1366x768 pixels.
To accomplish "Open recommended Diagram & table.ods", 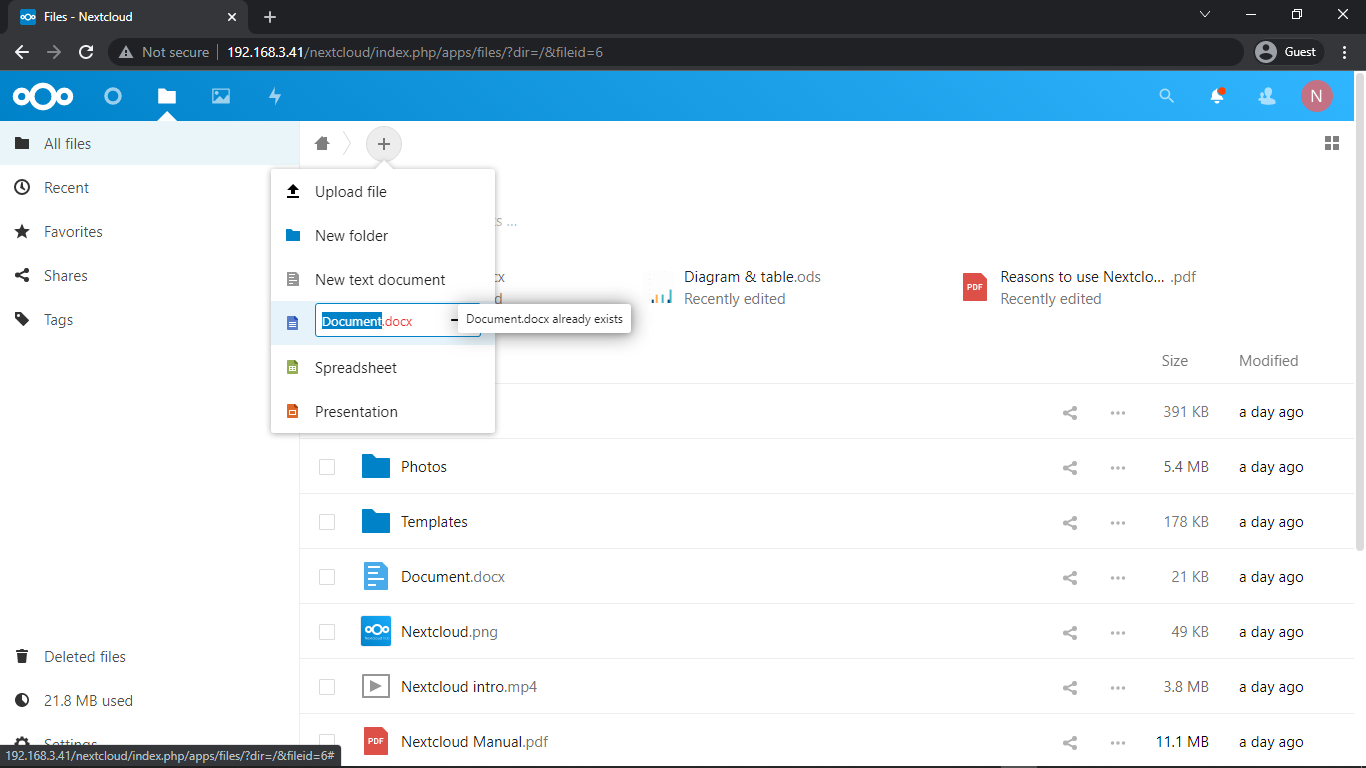I will point(735,287).
